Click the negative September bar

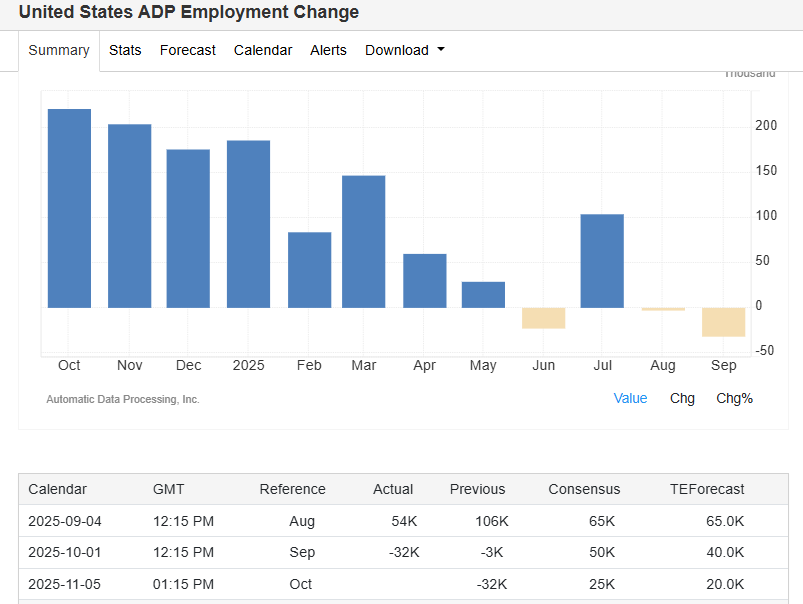click(x=723, y=322)
